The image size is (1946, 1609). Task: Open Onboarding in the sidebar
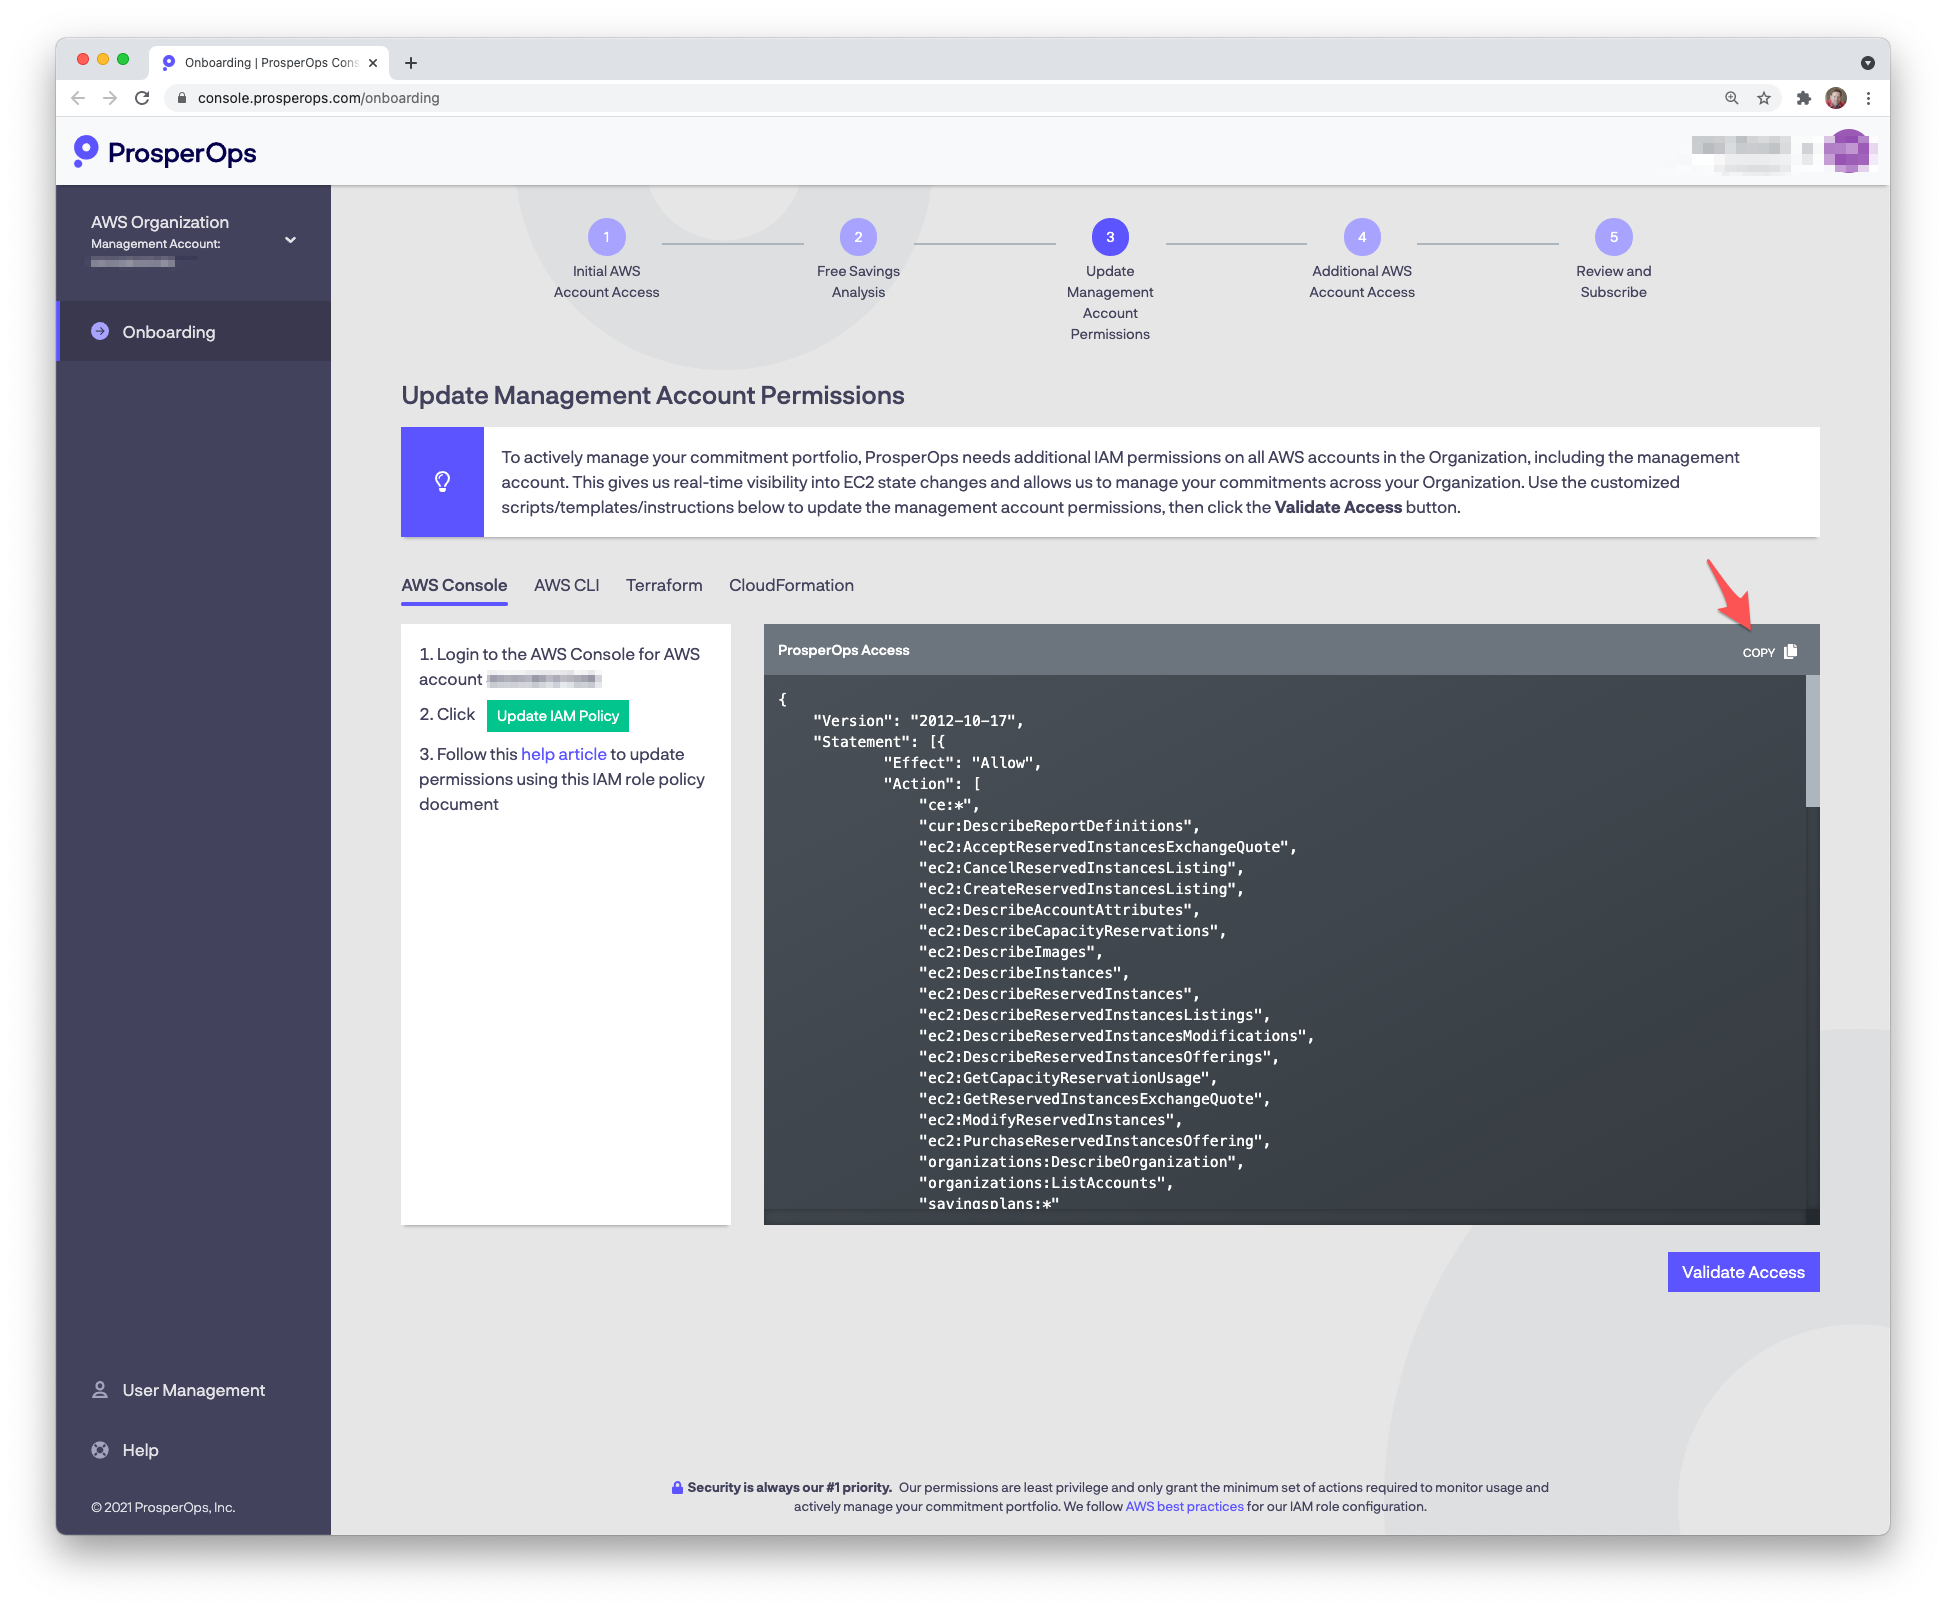(x=193, y=331)
